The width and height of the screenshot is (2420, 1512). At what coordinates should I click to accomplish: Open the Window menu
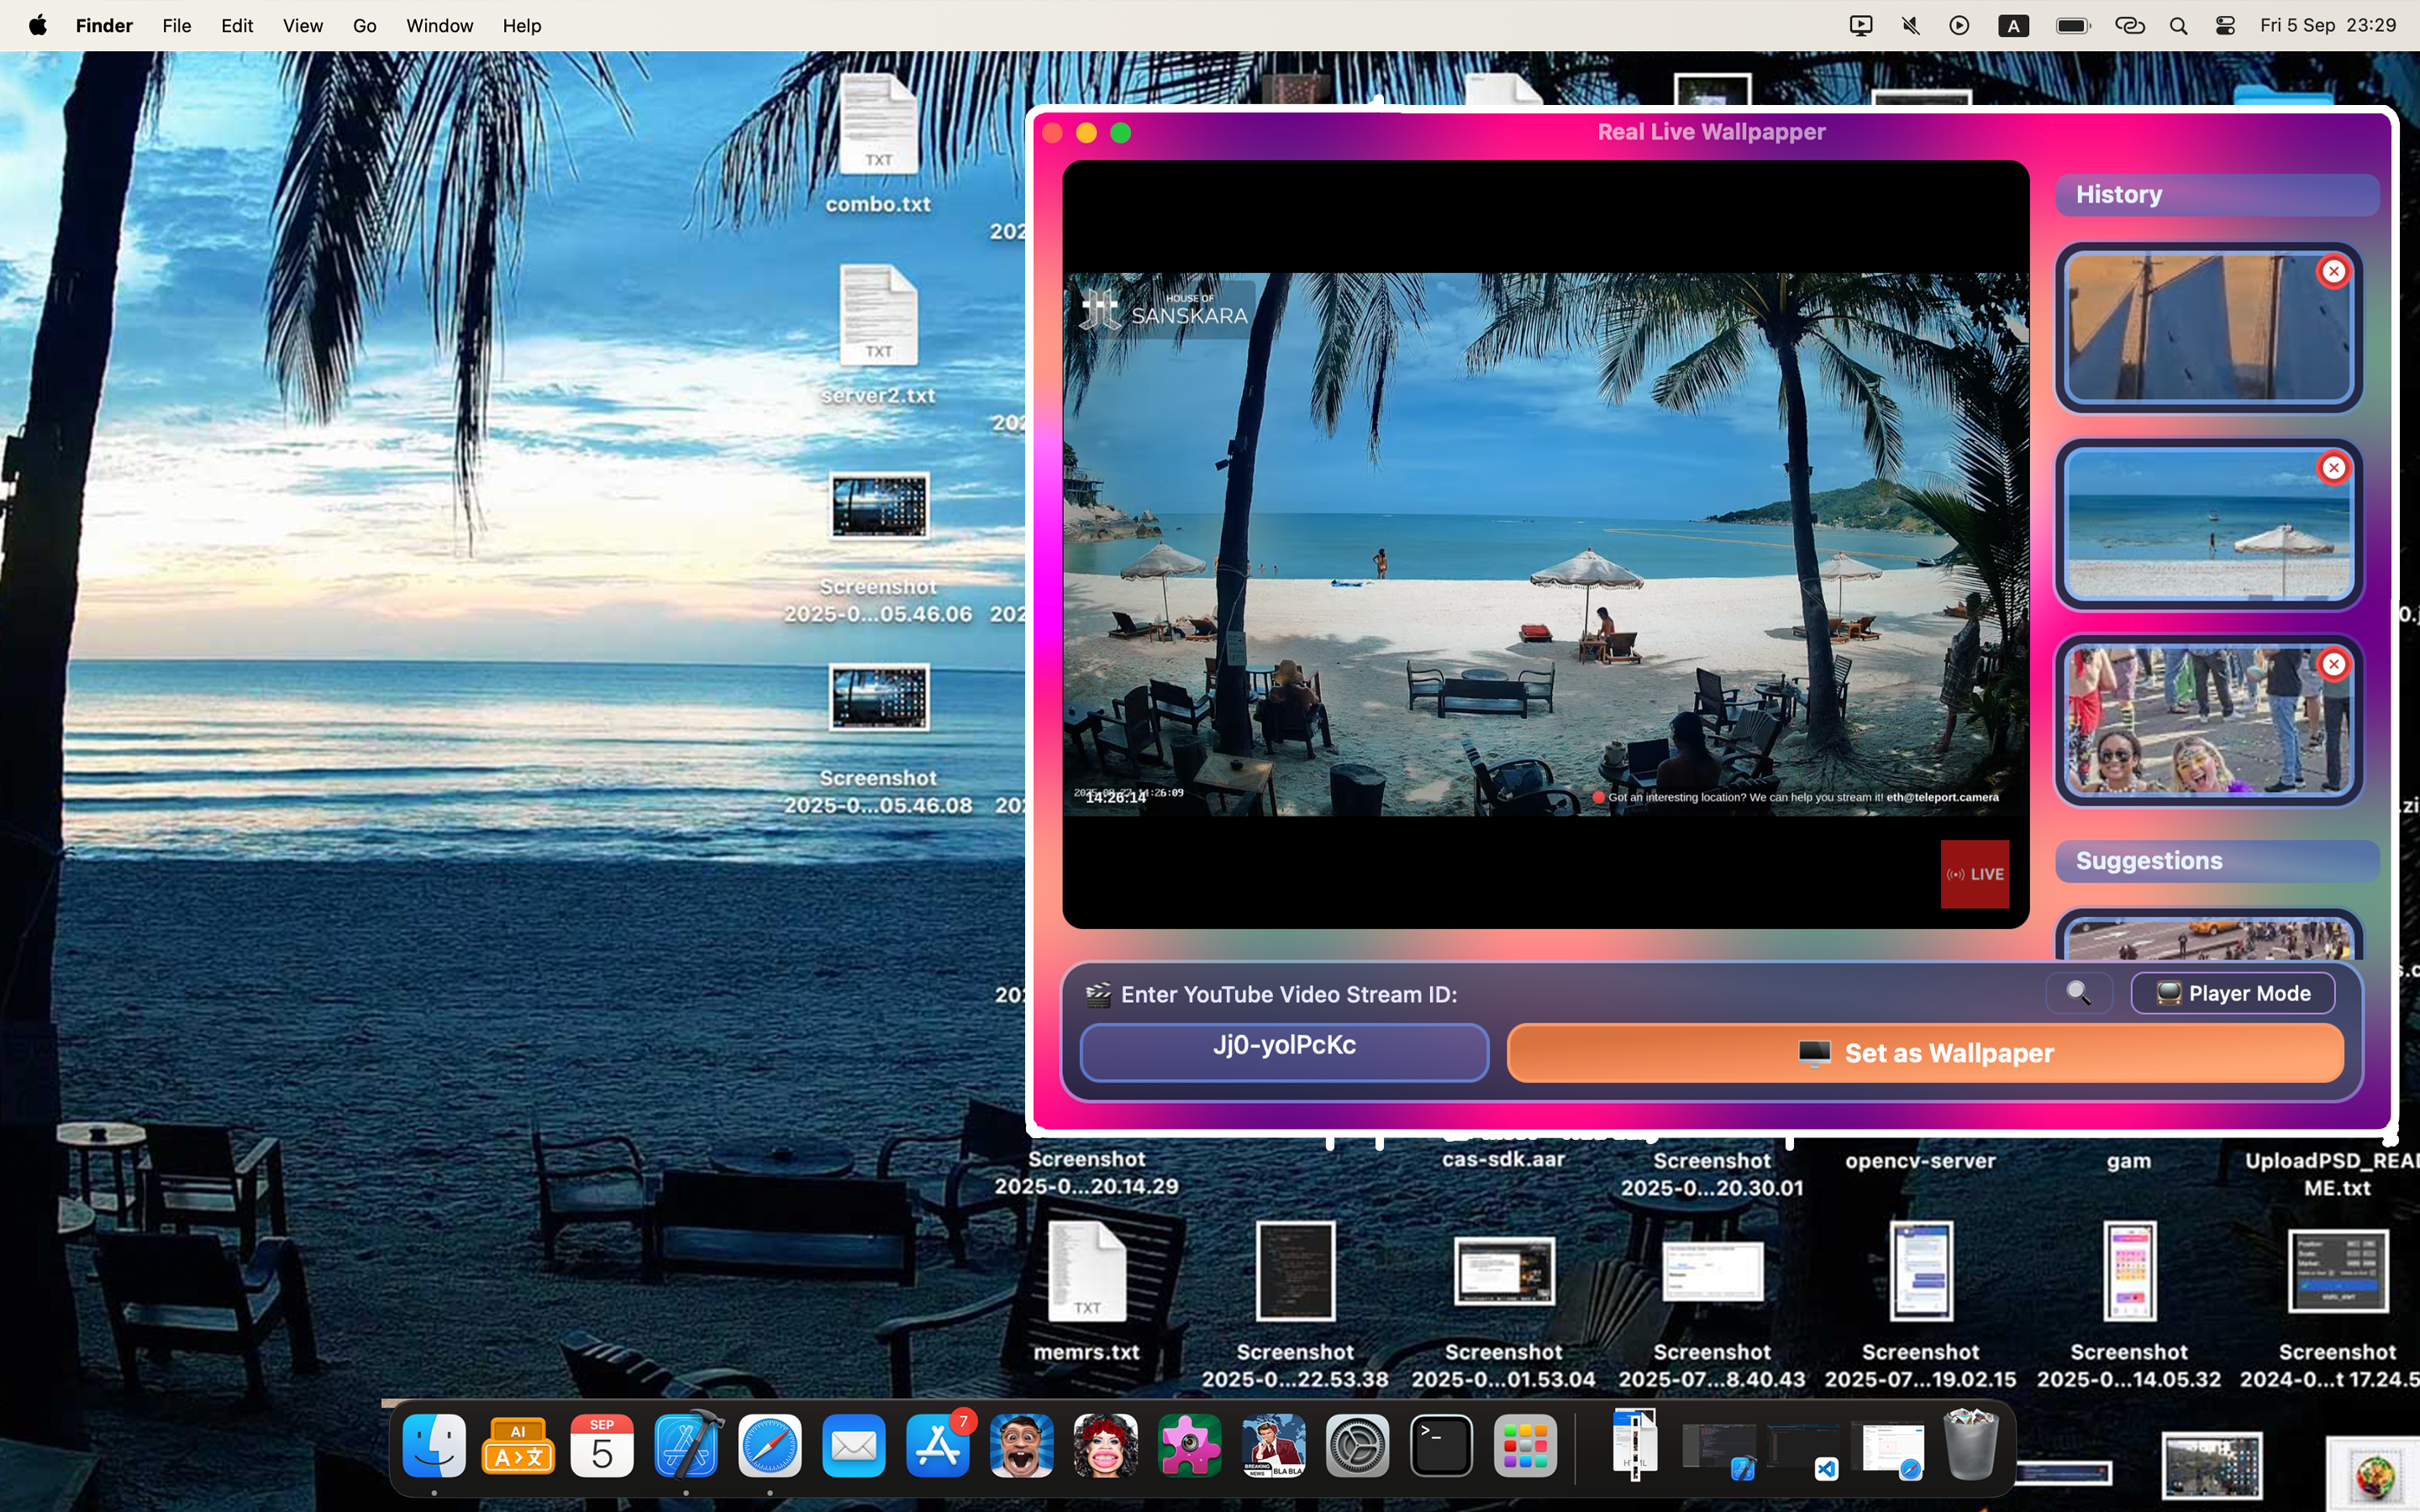pos(439,26)
